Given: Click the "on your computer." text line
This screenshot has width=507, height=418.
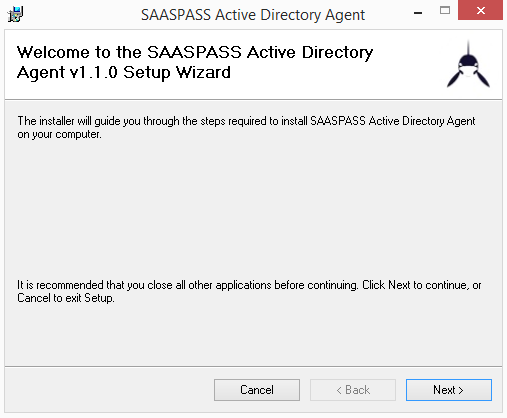Looking at the screenshot, I should coord(59,134).
